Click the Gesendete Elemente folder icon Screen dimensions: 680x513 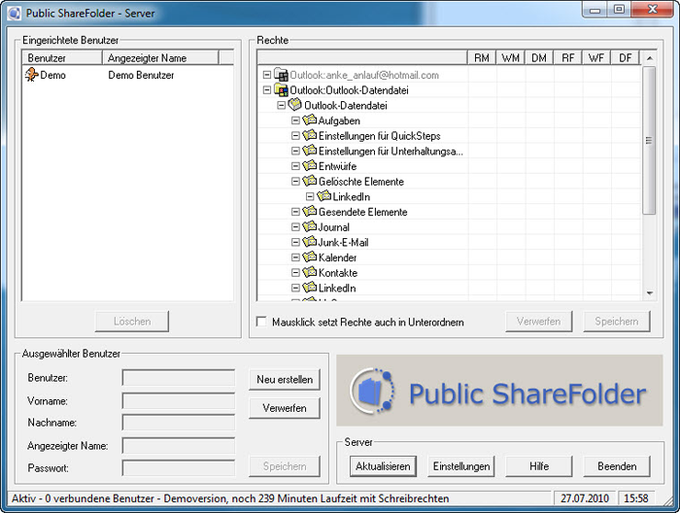coord(309,211)
